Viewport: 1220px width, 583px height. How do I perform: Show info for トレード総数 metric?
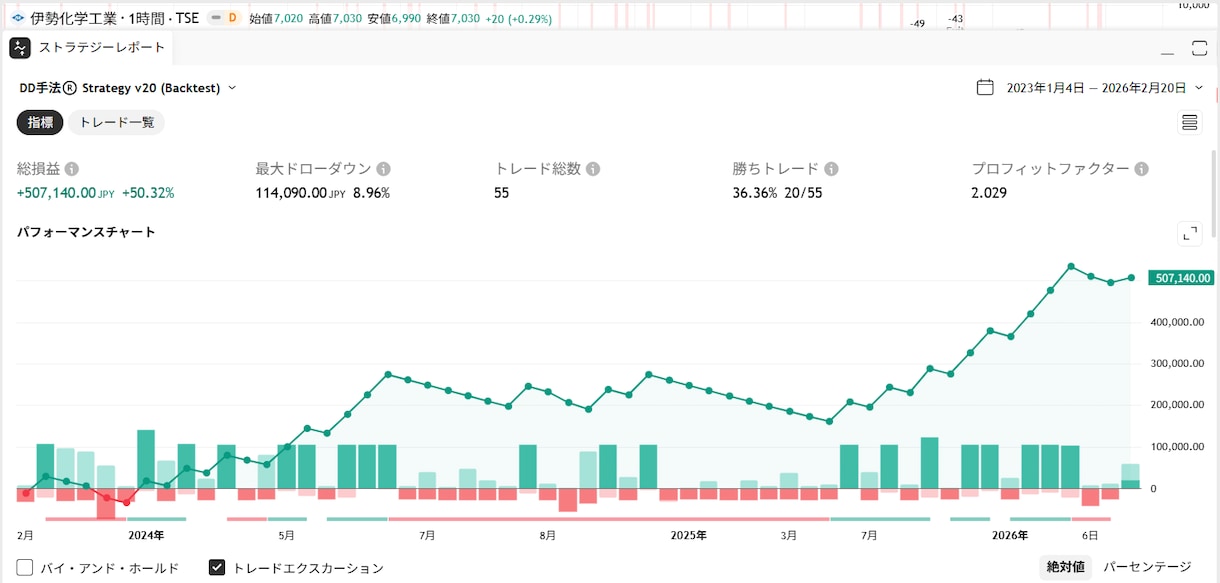point(593,169)
